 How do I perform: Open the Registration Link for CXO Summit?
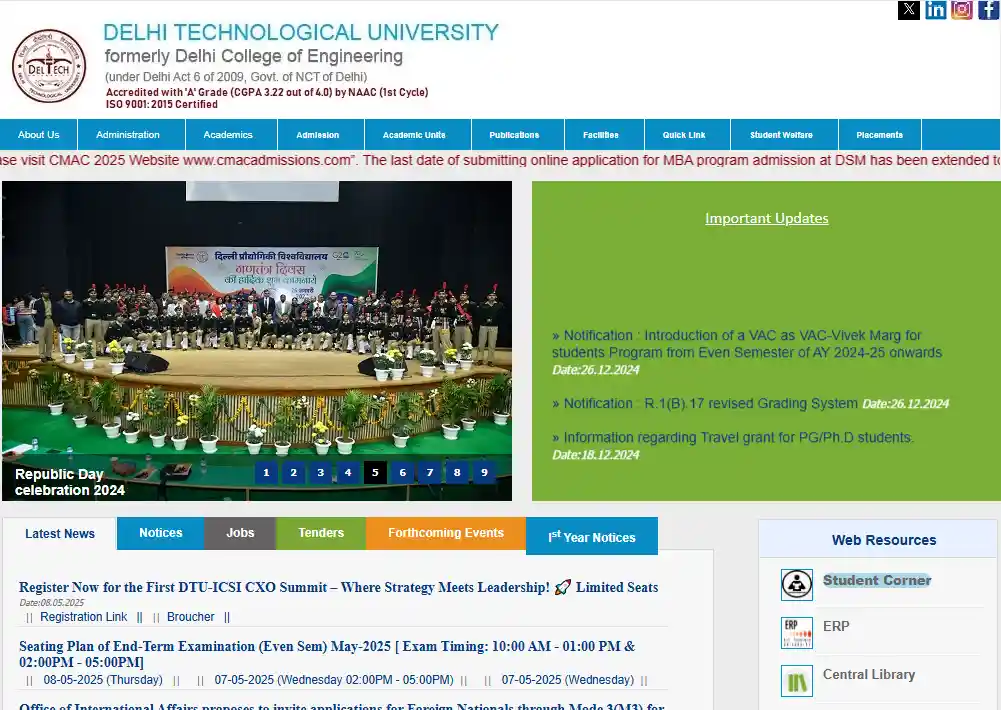pyautogui.click(x=84, y=617)
